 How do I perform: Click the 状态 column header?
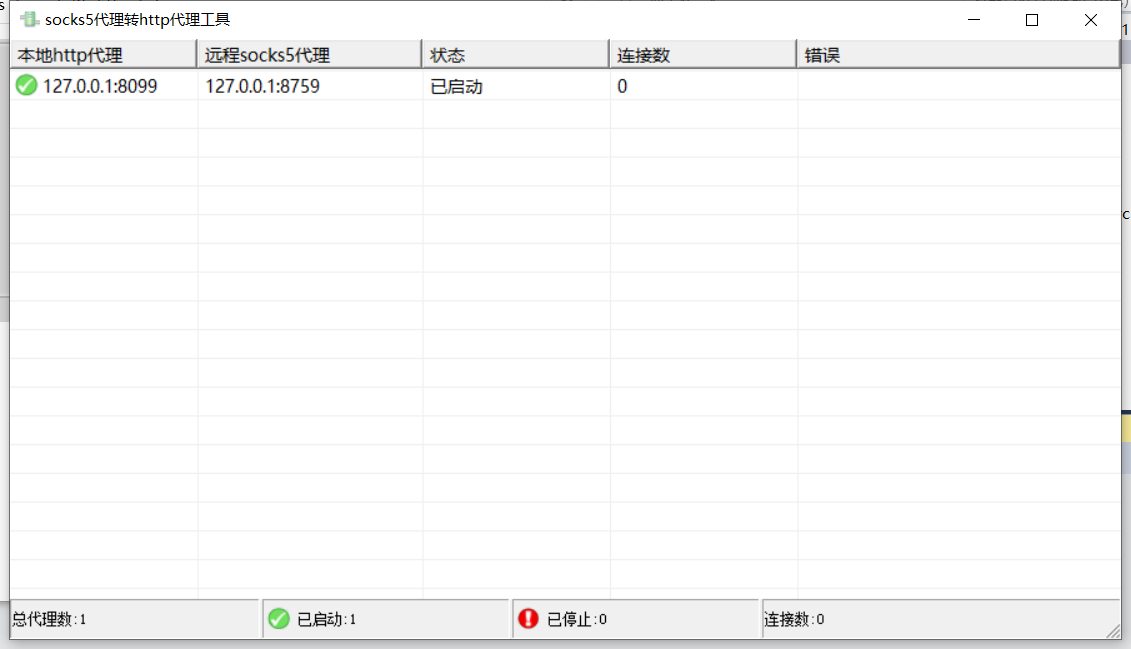click(x=514, y=55)
